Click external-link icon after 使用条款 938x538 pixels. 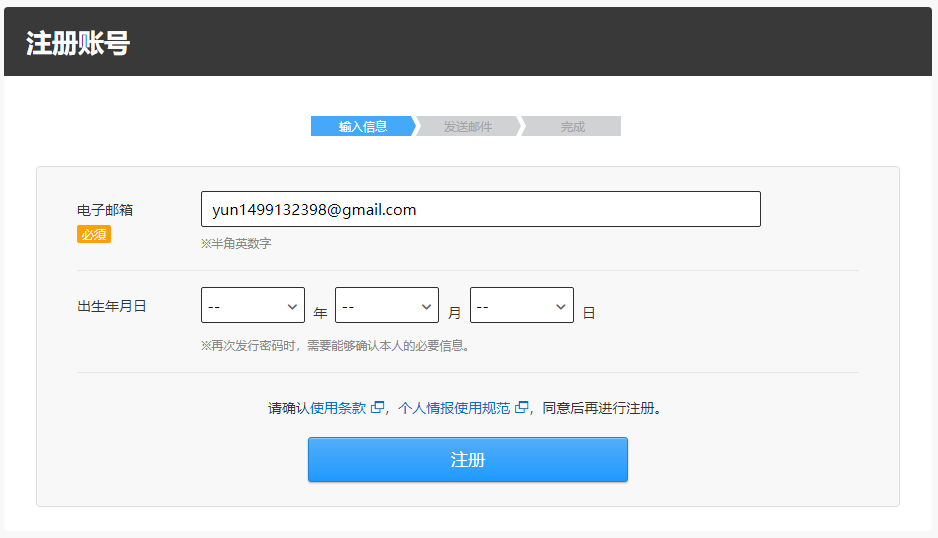click(377, 408)
